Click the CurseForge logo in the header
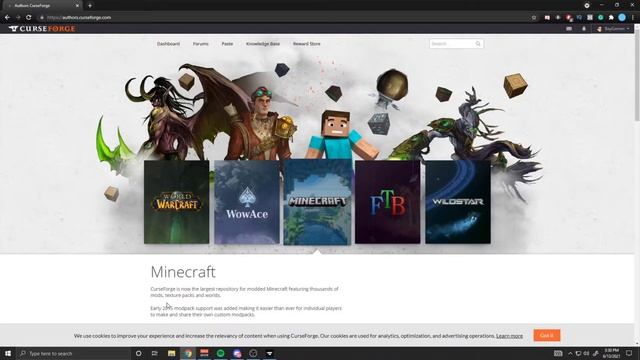Viewport: 640px width, 360px height. click(x=42, y=29)
